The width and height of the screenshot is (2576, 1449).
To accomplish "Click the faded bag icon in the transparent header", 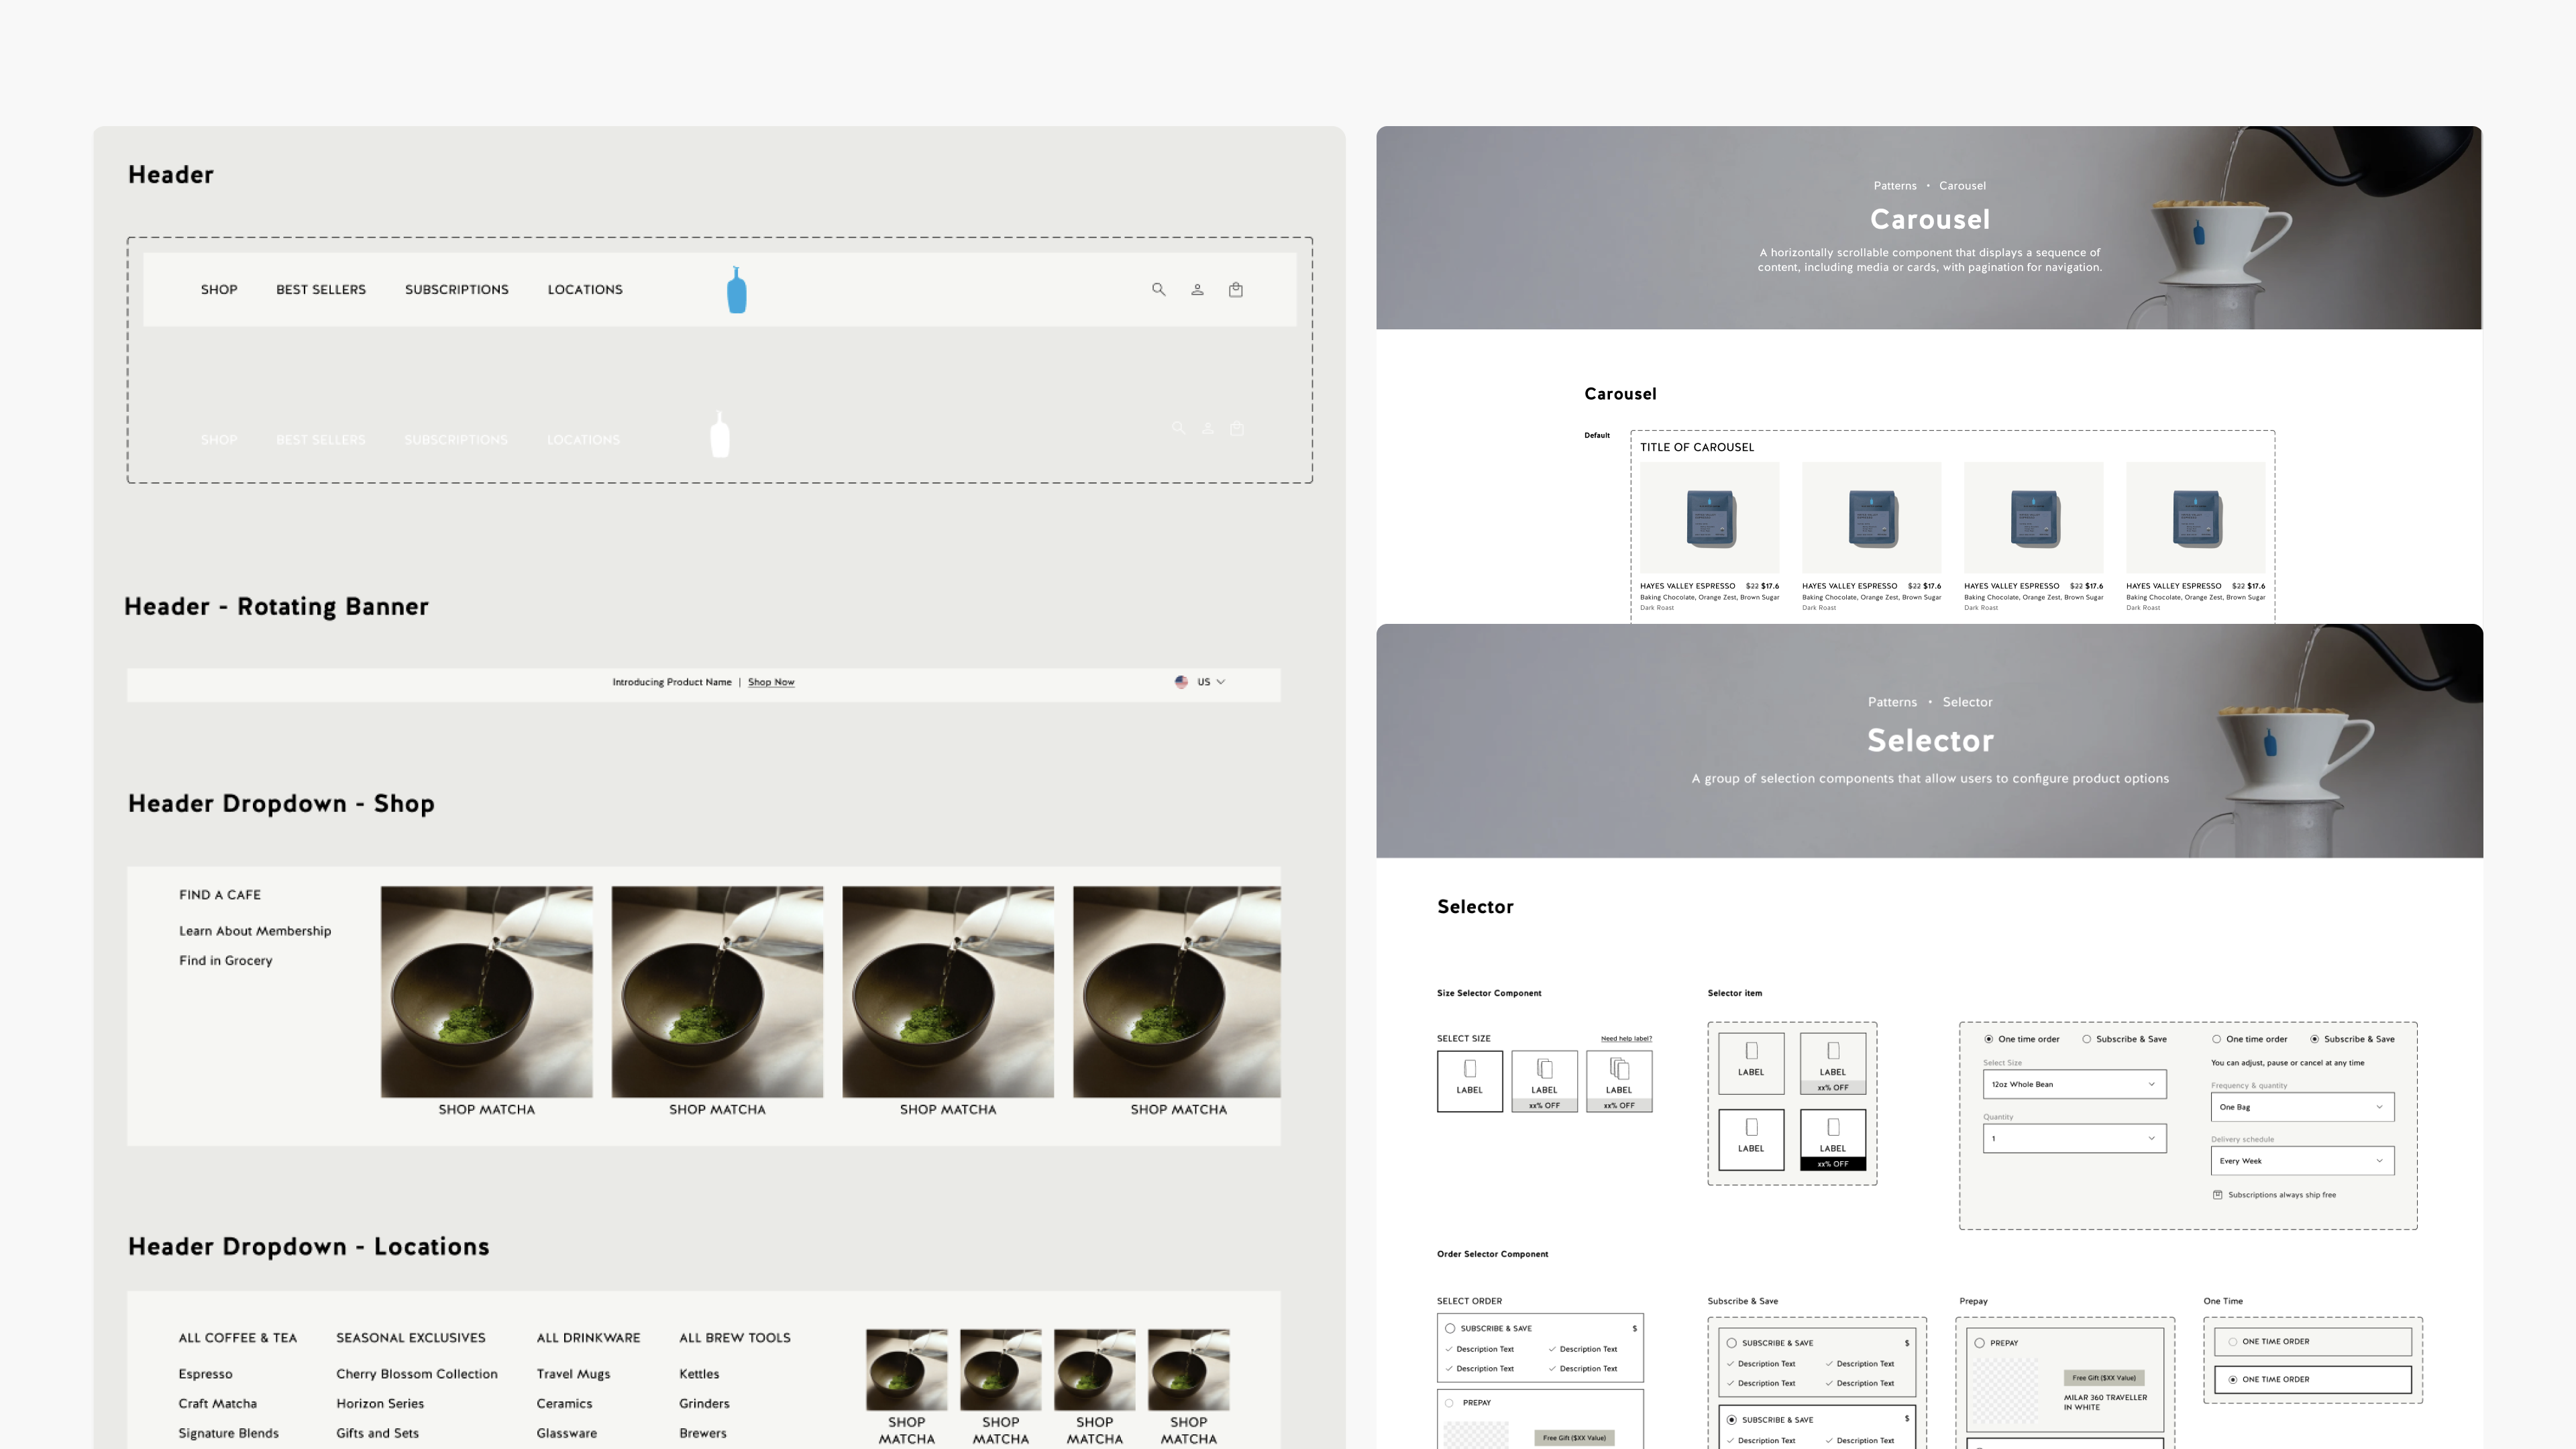I will [1237, 428].
